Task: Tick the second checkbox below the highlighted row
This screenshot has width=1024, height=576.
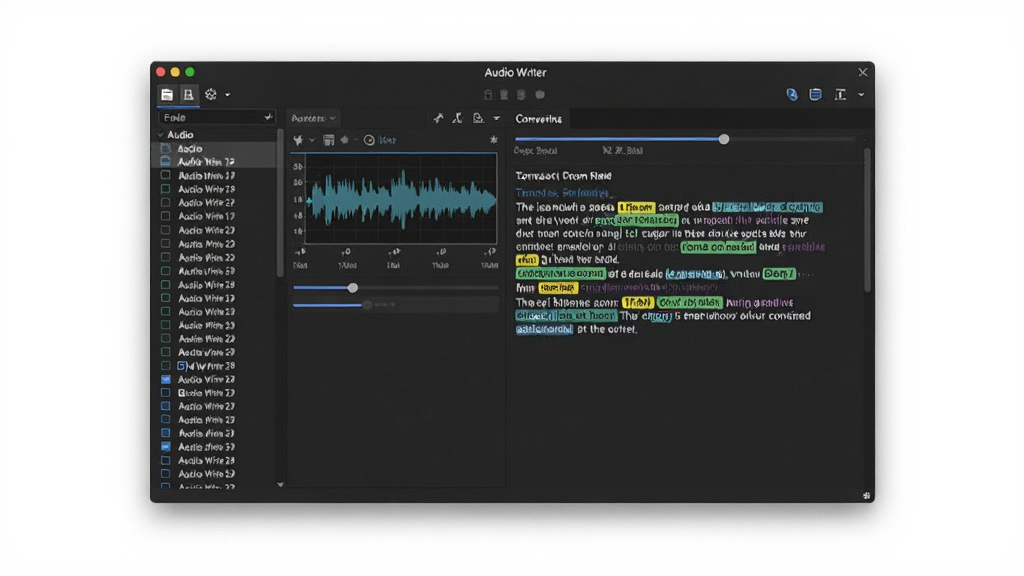Action: (166, 189)
